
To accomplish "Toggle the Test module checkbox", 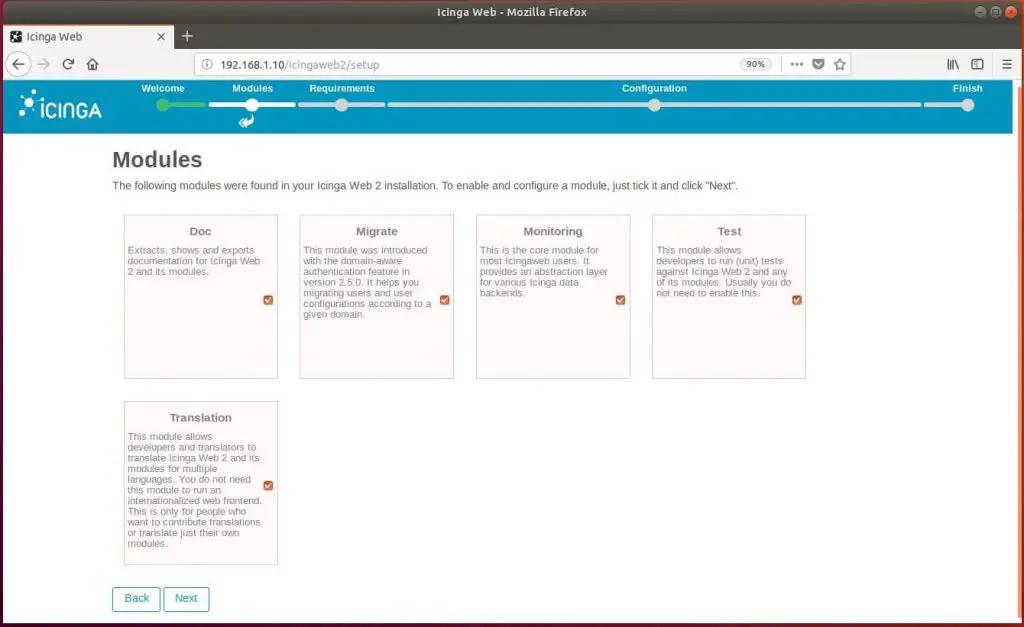I will click(x=797, y=300).
